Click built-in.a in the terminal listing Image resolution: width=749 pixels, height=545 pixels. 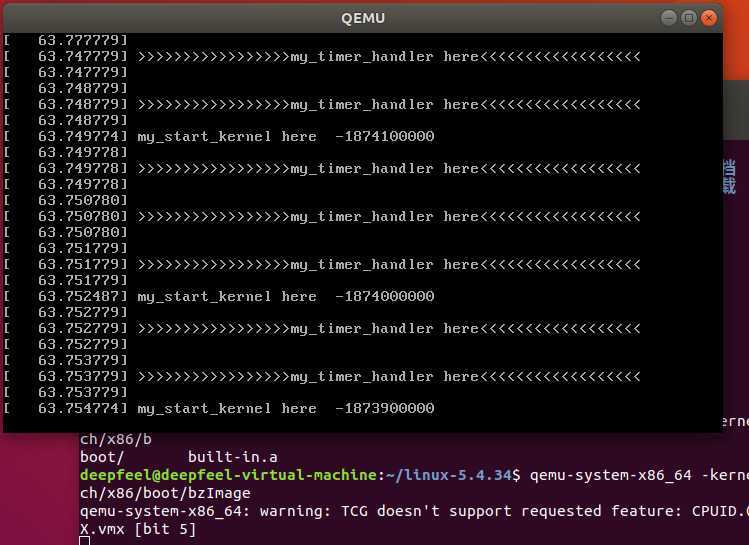(x=233, y=457)
